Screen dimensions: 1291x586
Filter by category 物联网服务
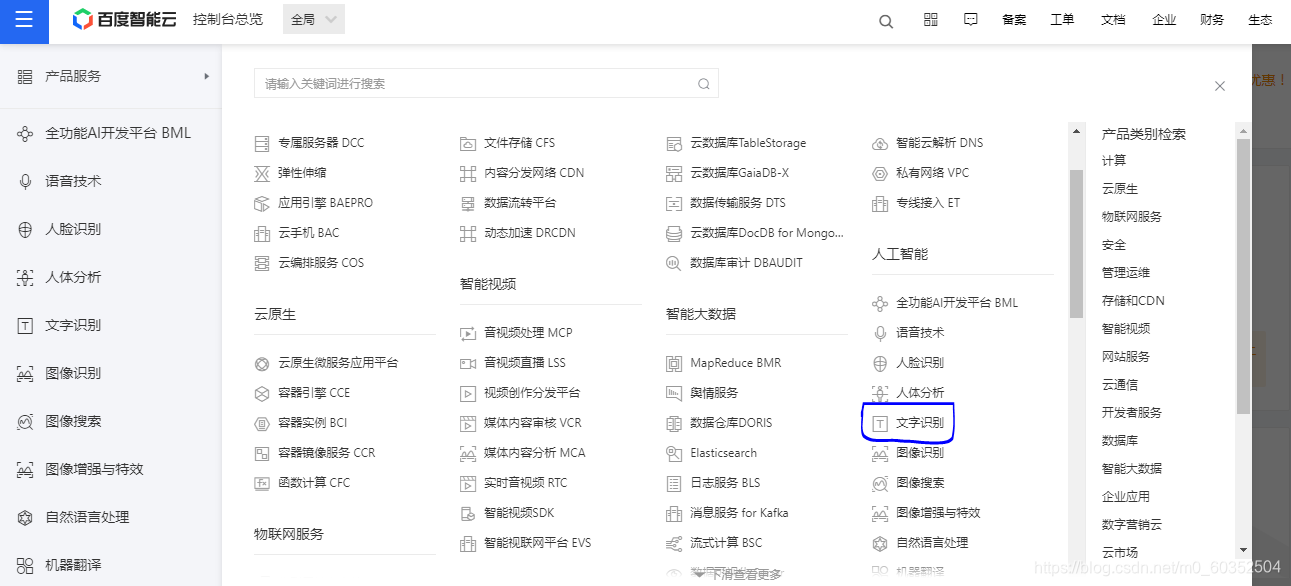1132,216
